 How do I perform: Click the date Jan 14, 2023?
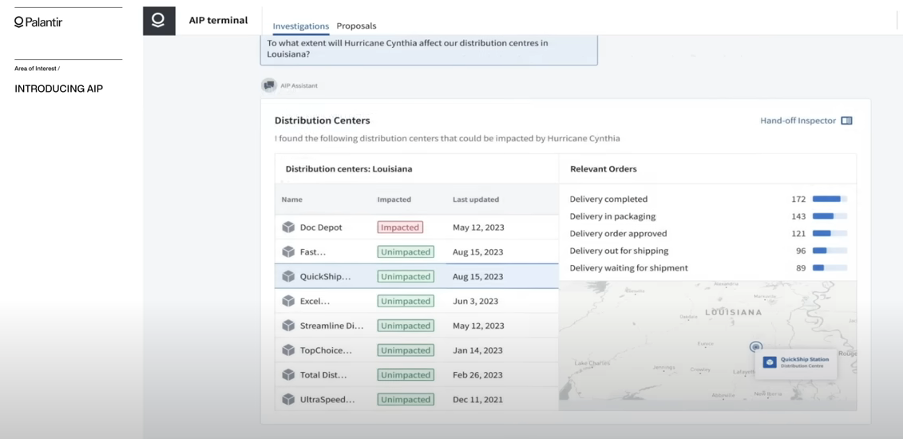[477, 350]
